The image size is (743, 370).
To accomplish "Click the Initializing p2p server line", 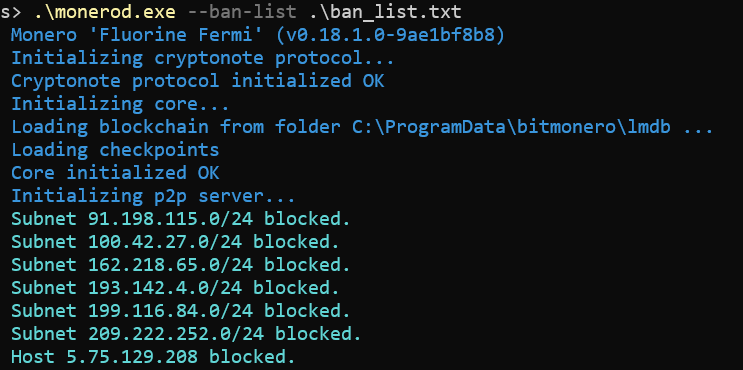I will (153, 196).
